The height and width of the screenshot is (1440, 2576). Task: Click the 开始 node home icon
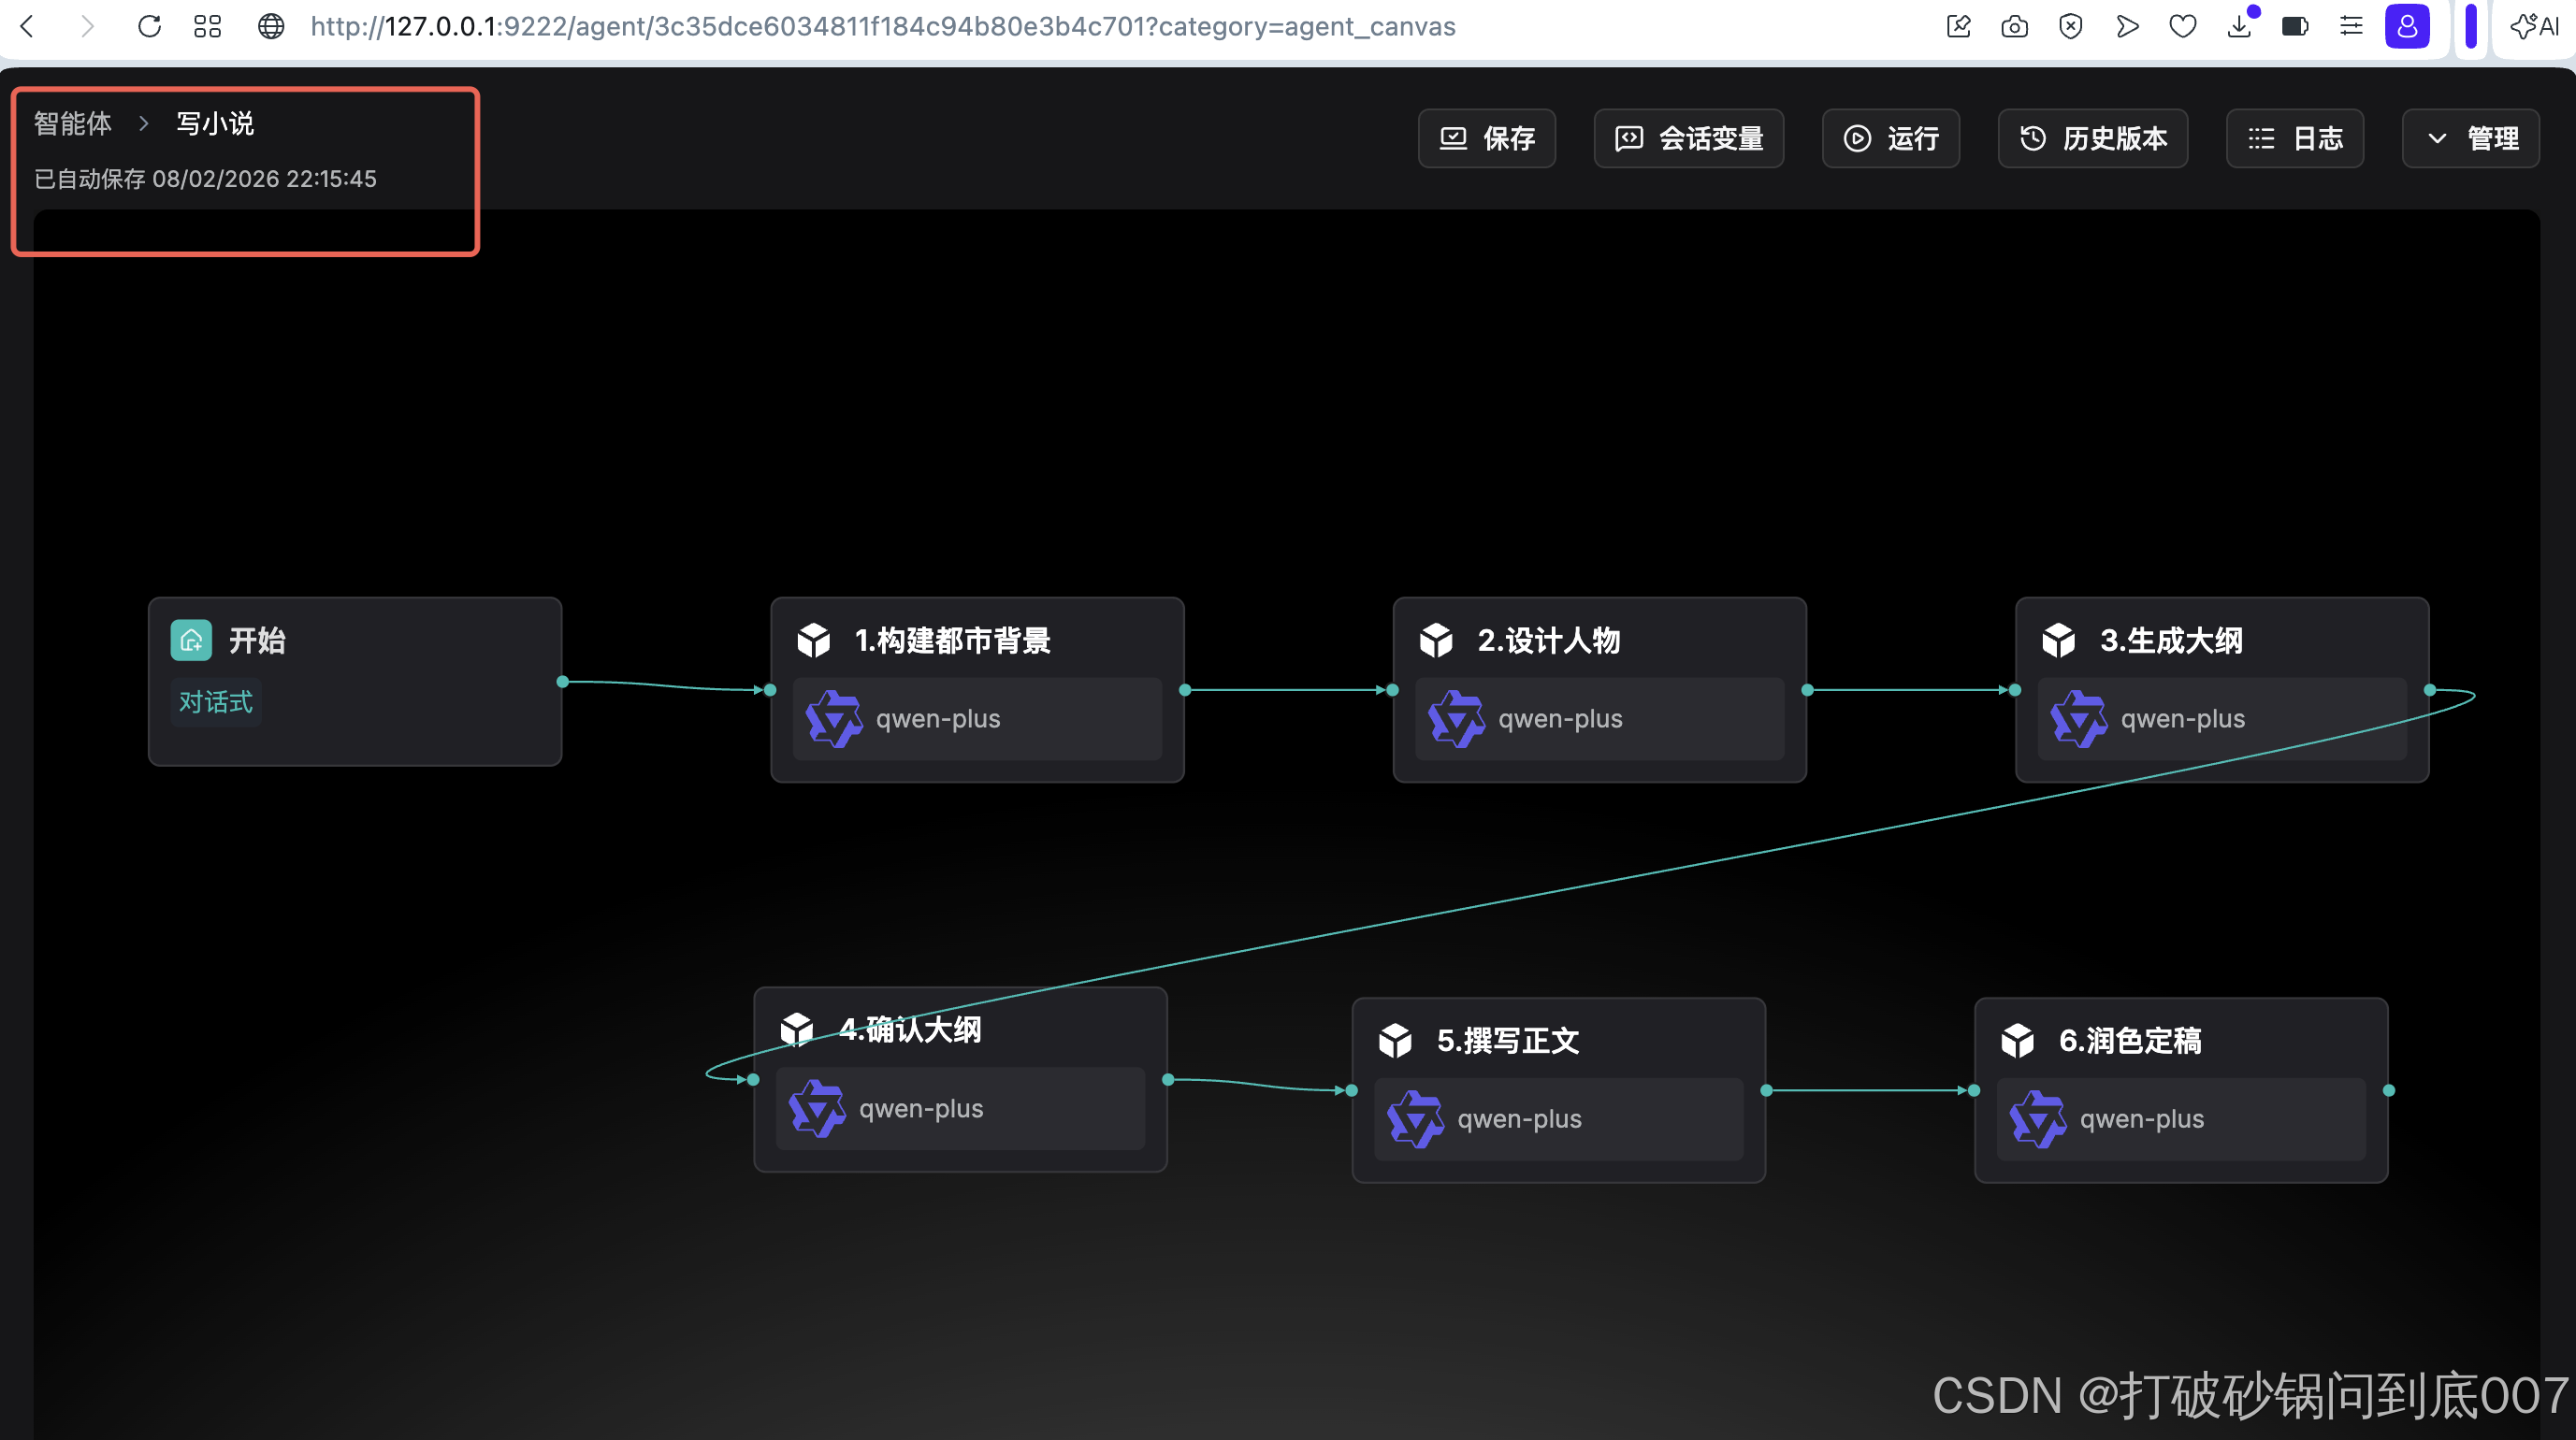point(191,640)
